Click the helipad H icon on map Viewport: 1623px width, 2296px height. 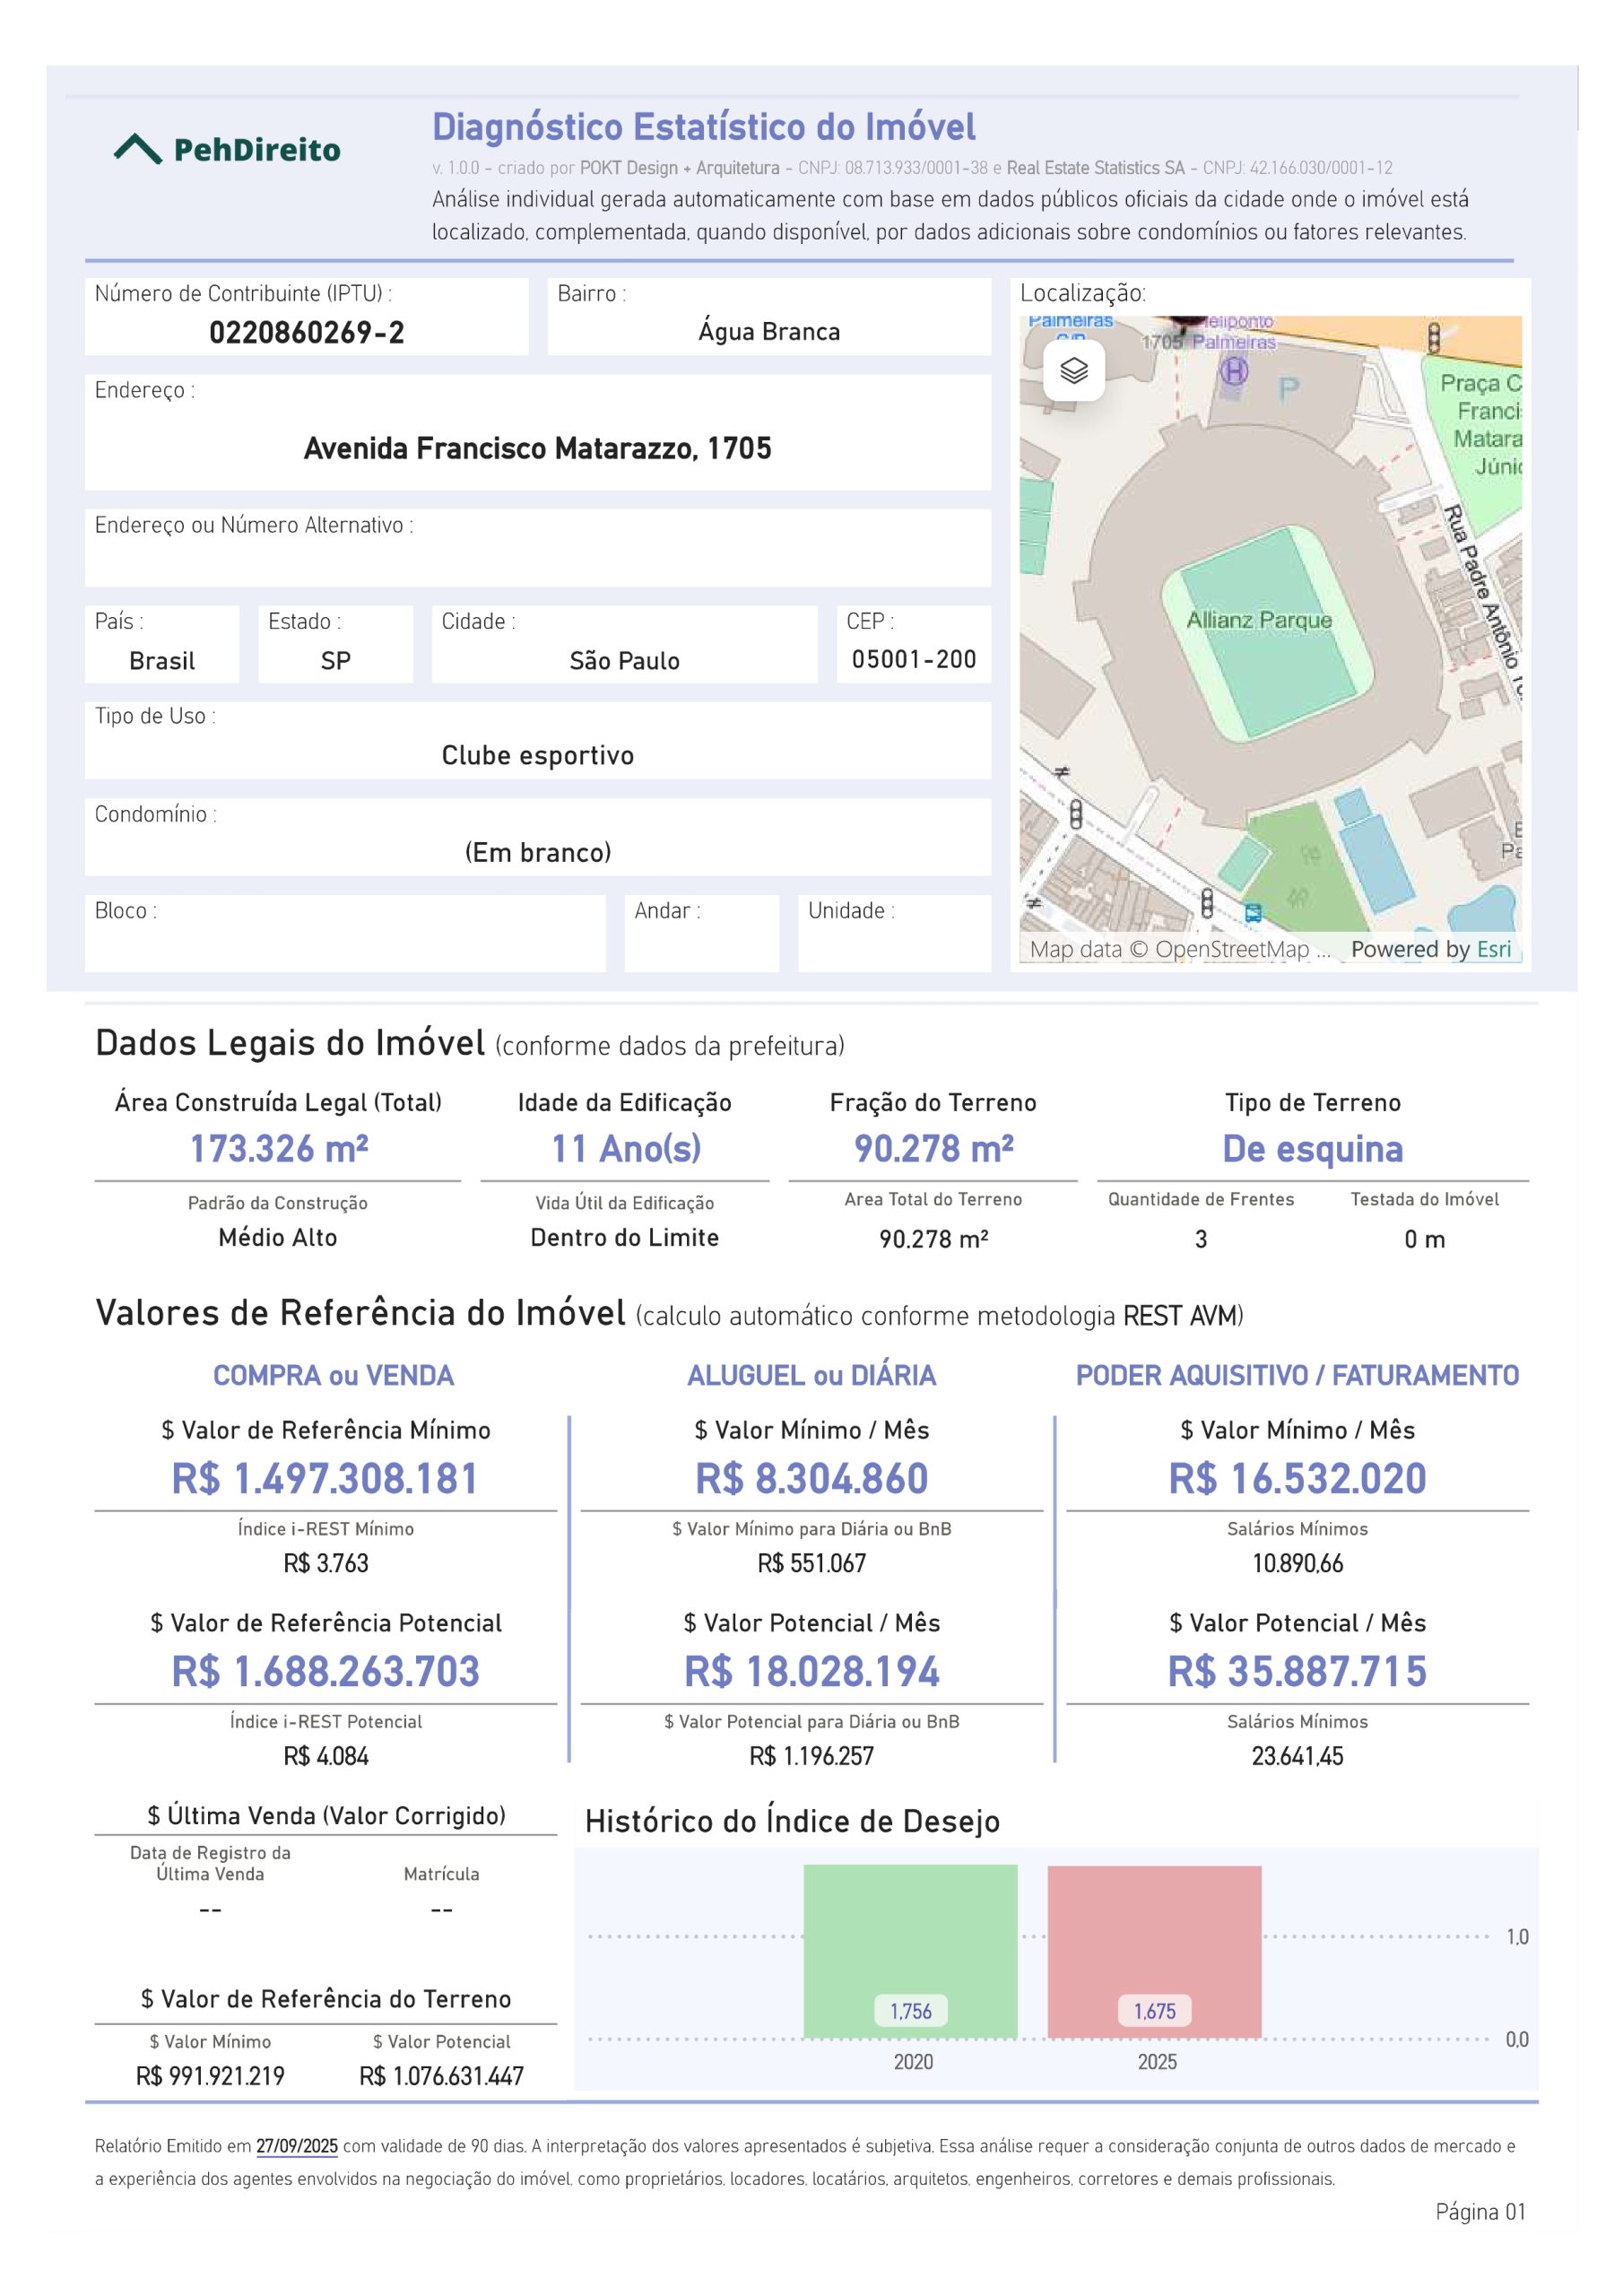(x=1235, y=372)
